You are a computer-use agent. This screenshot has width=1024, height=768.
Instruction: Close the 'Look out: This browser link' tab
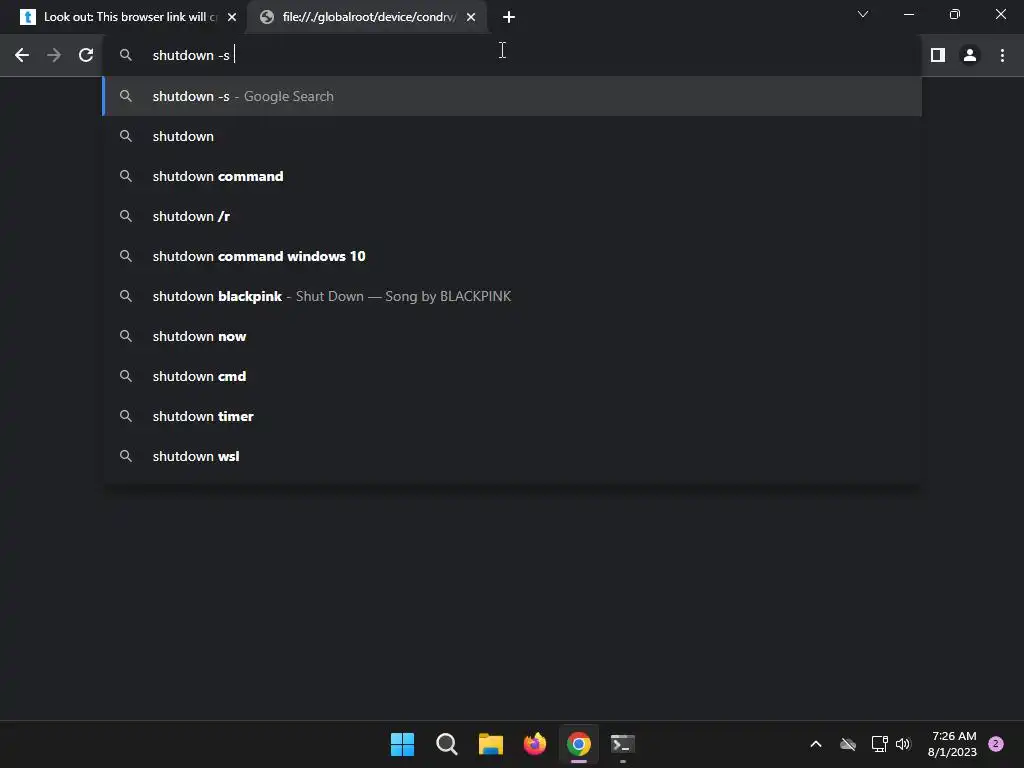(x=232, y=17)
